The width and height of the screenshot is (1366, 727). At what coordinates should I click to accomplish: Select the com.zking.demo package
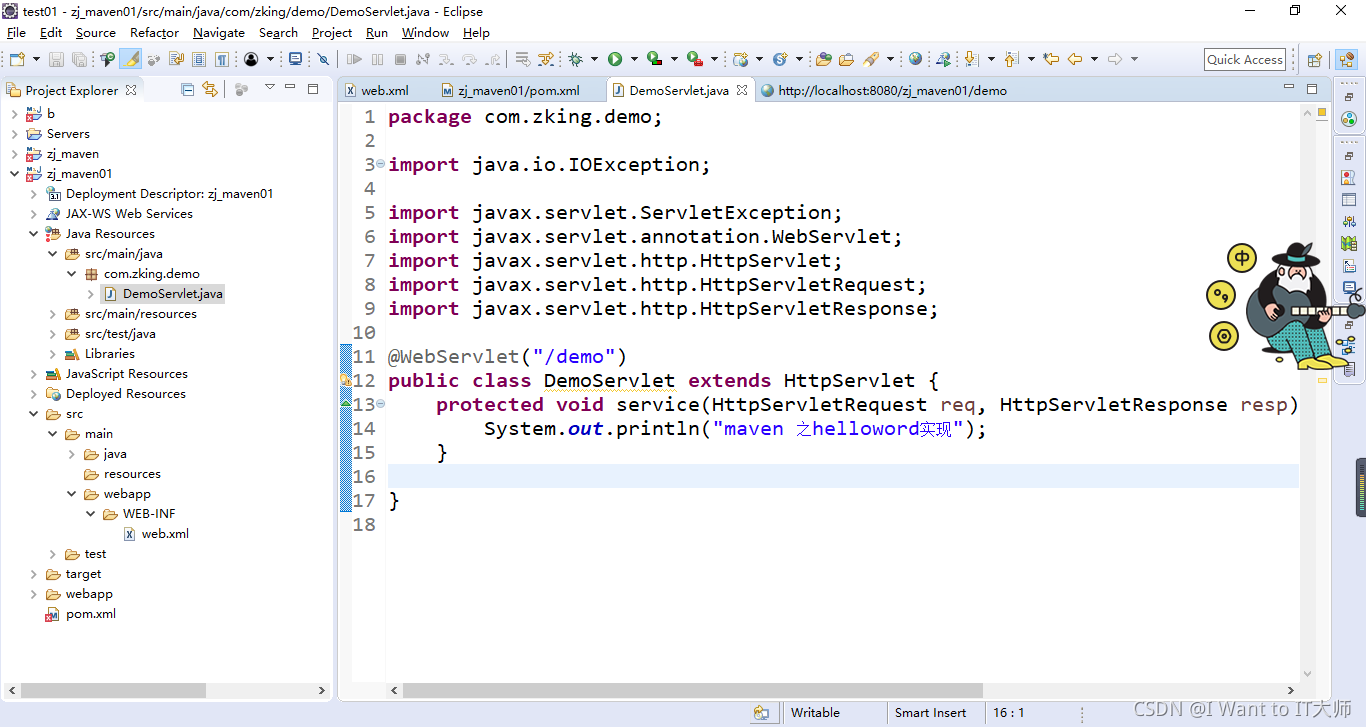151,274
